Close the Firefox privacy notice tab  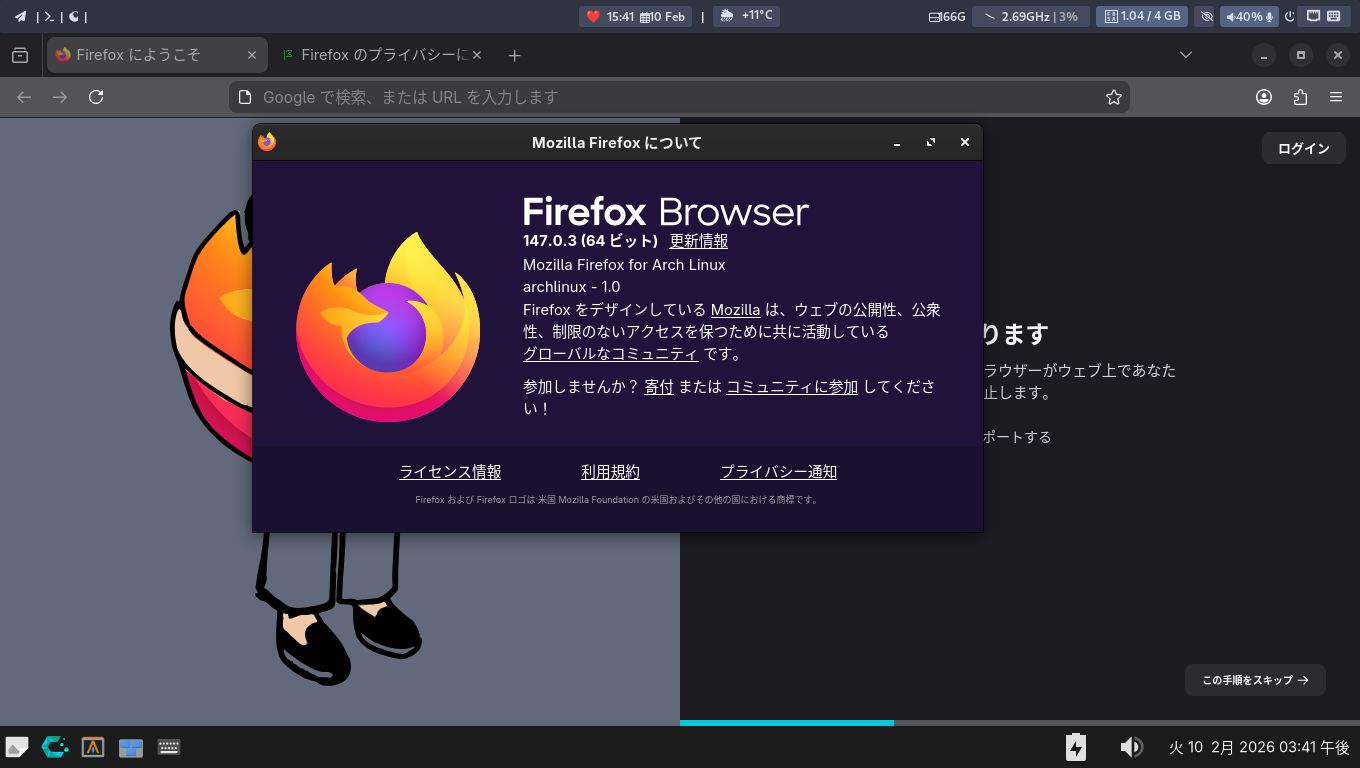(x=477, y=55)
